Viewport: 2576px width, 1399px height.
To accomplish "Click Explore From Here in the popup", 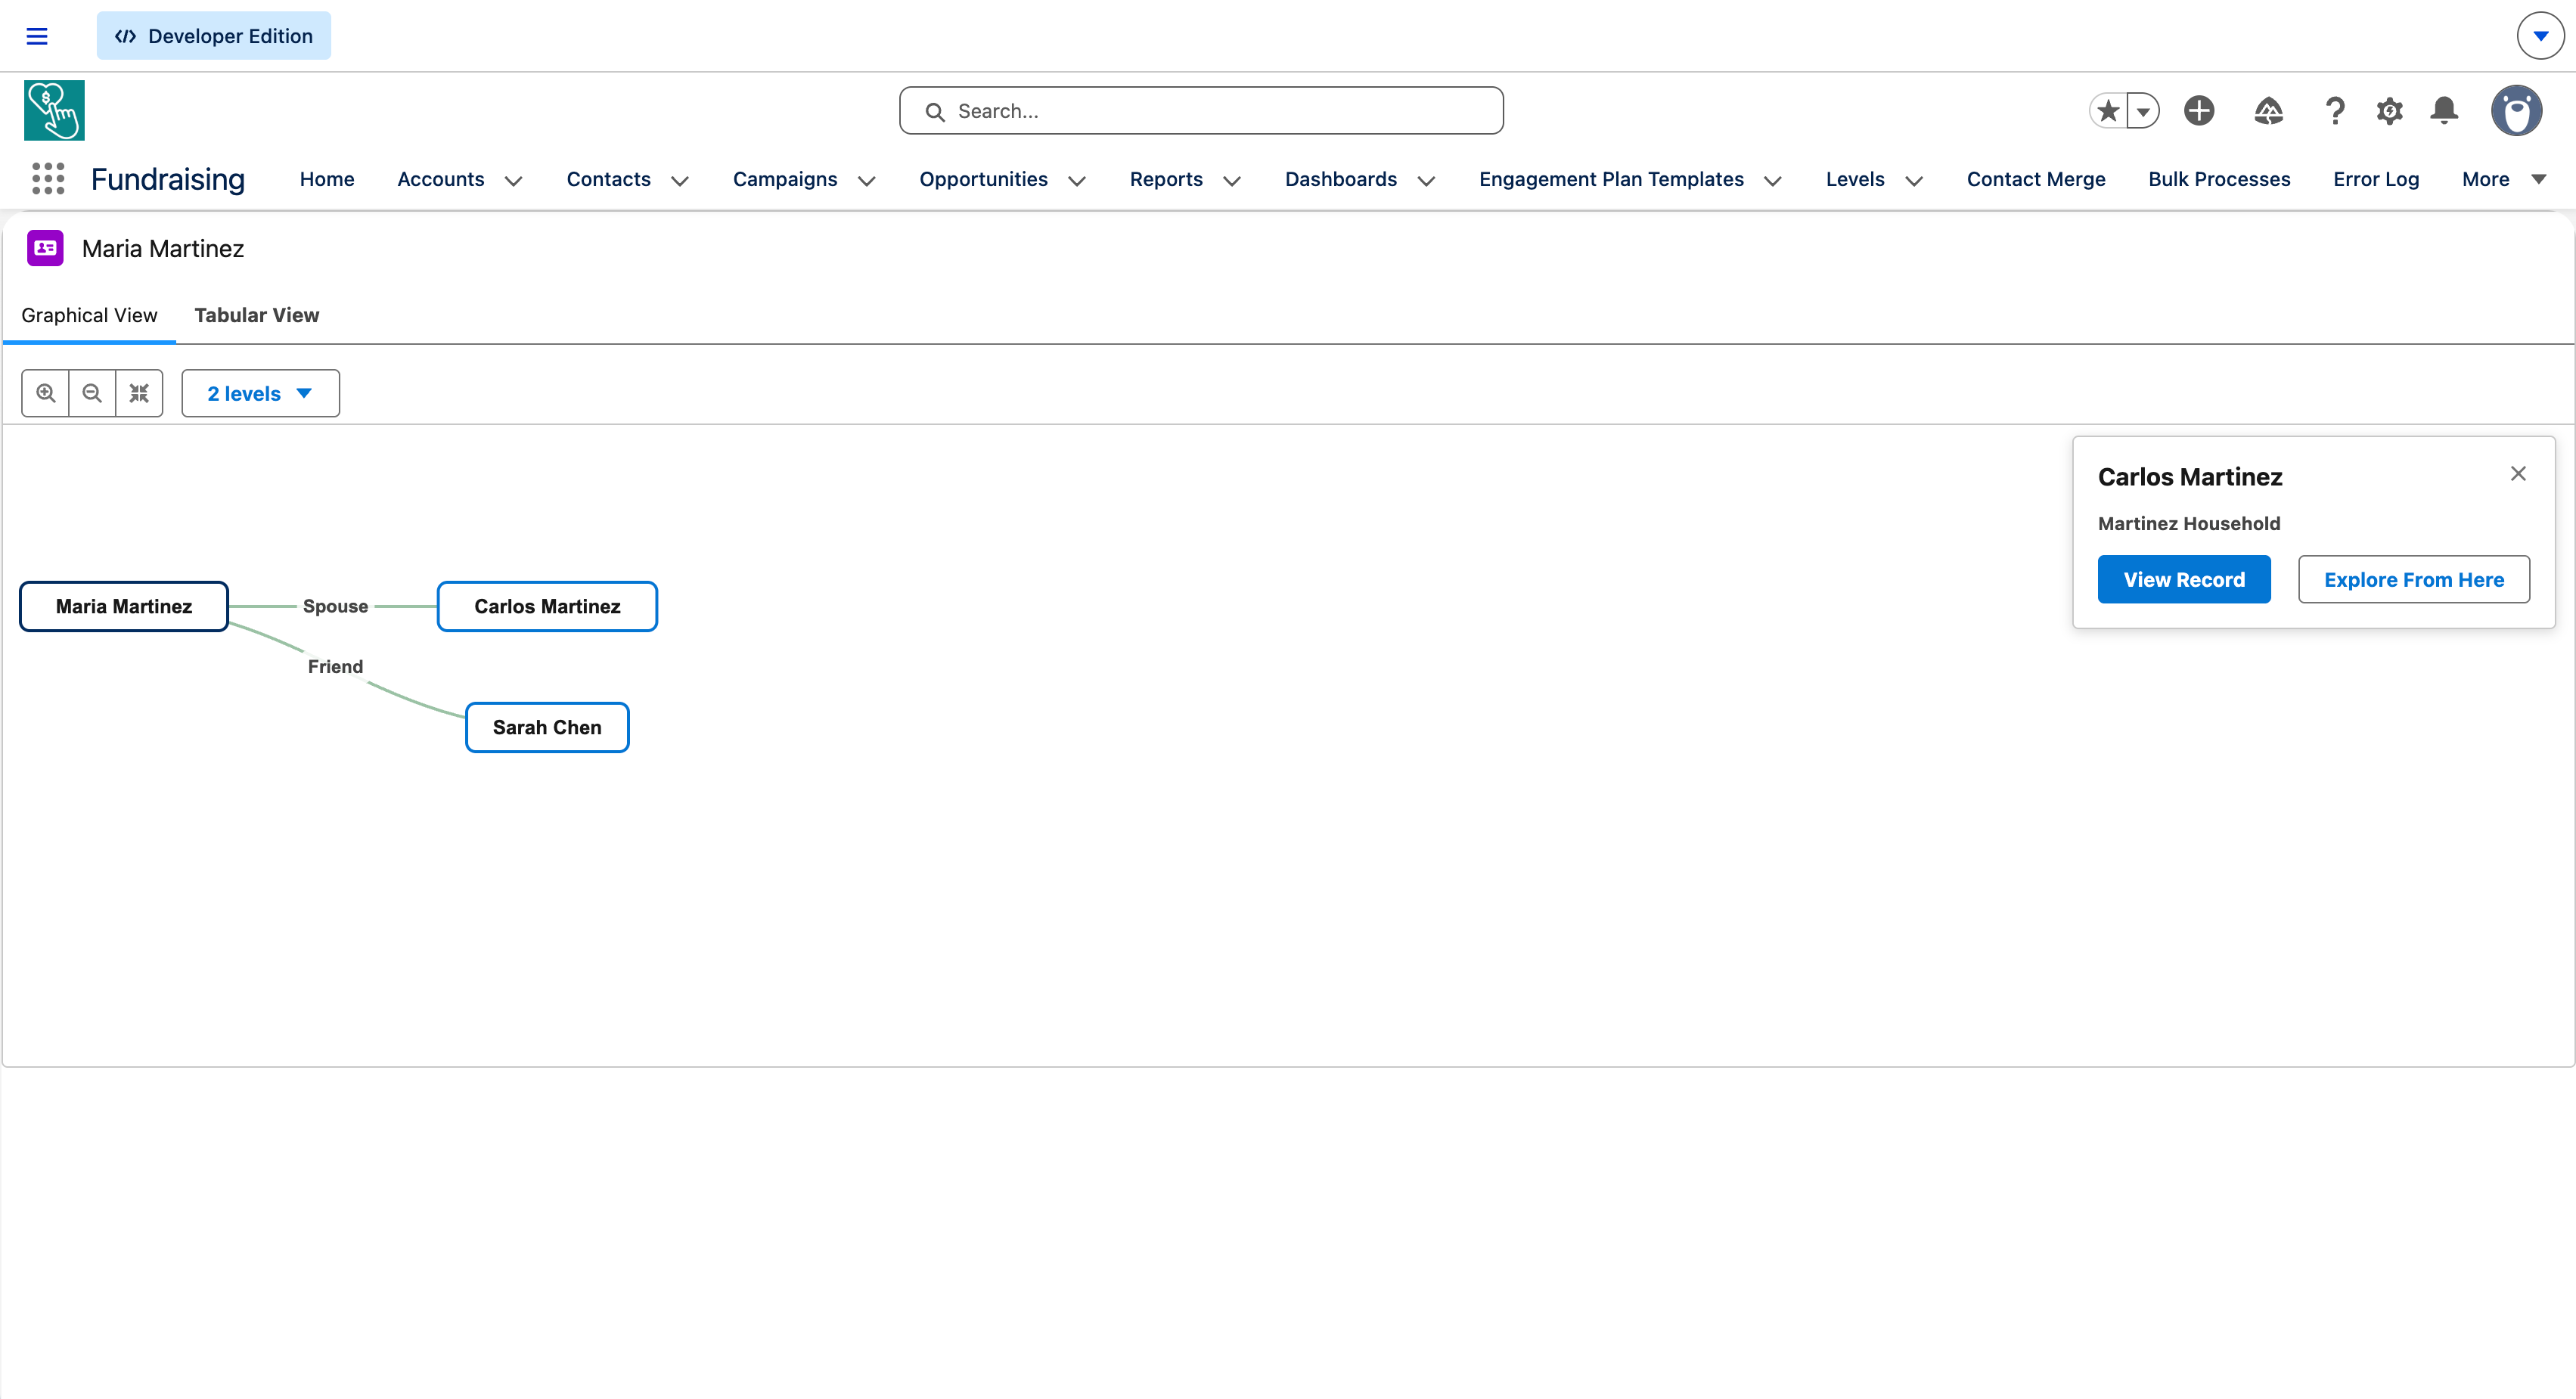I will (2413, 579).
